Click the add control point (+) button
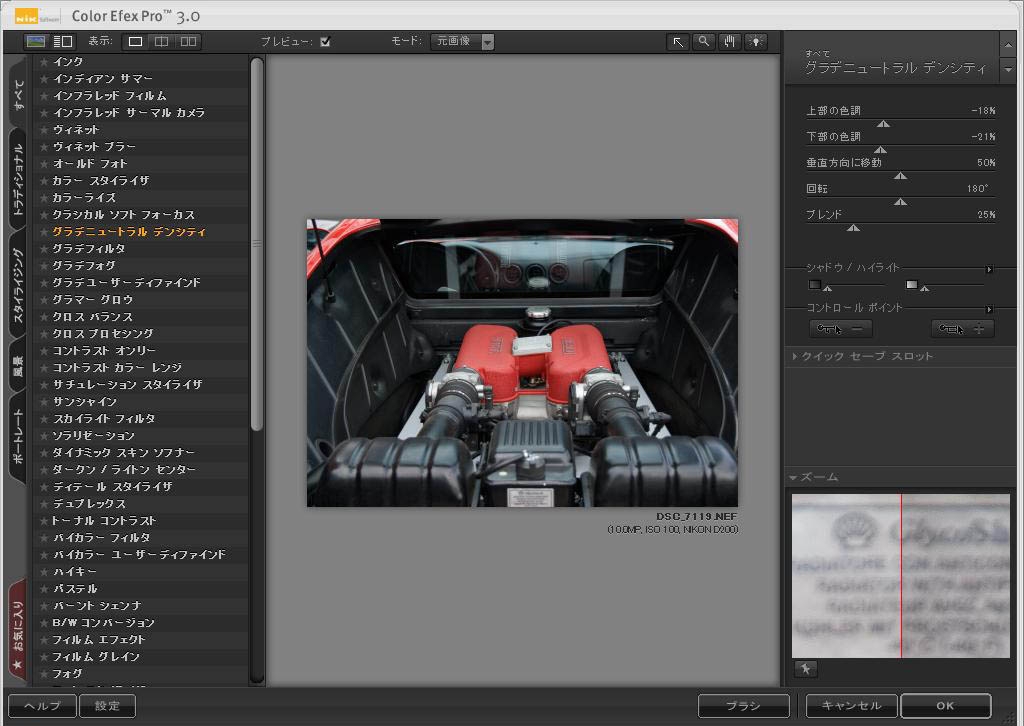 (962, 328)
